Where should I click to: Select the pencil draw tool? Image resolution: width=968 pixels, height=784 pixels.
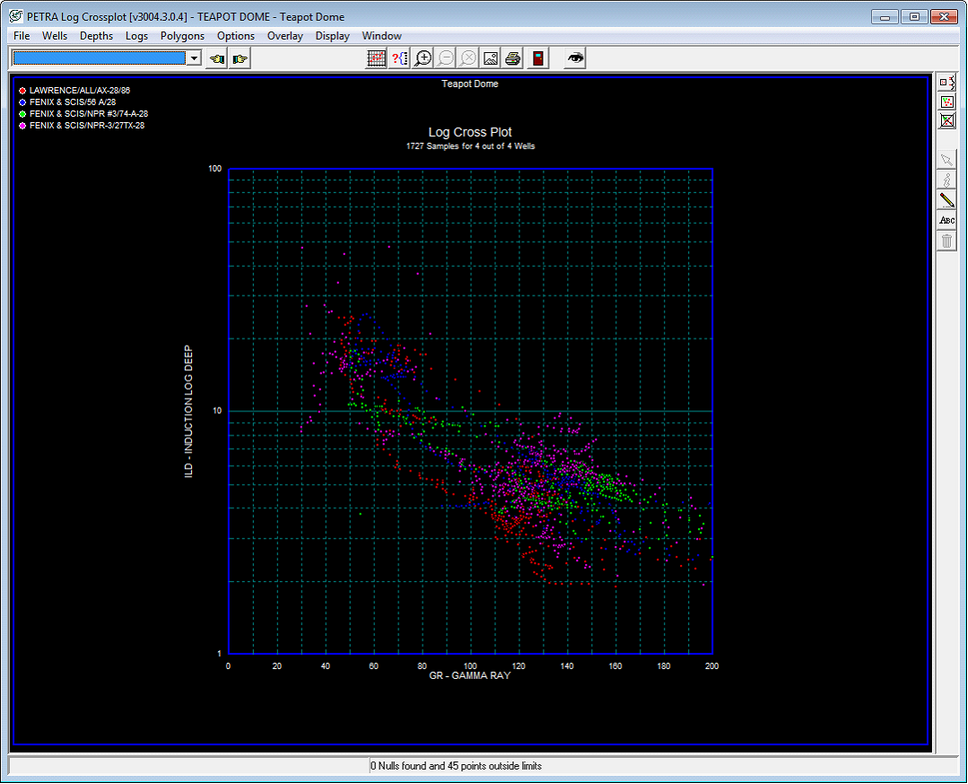point(947,201)
